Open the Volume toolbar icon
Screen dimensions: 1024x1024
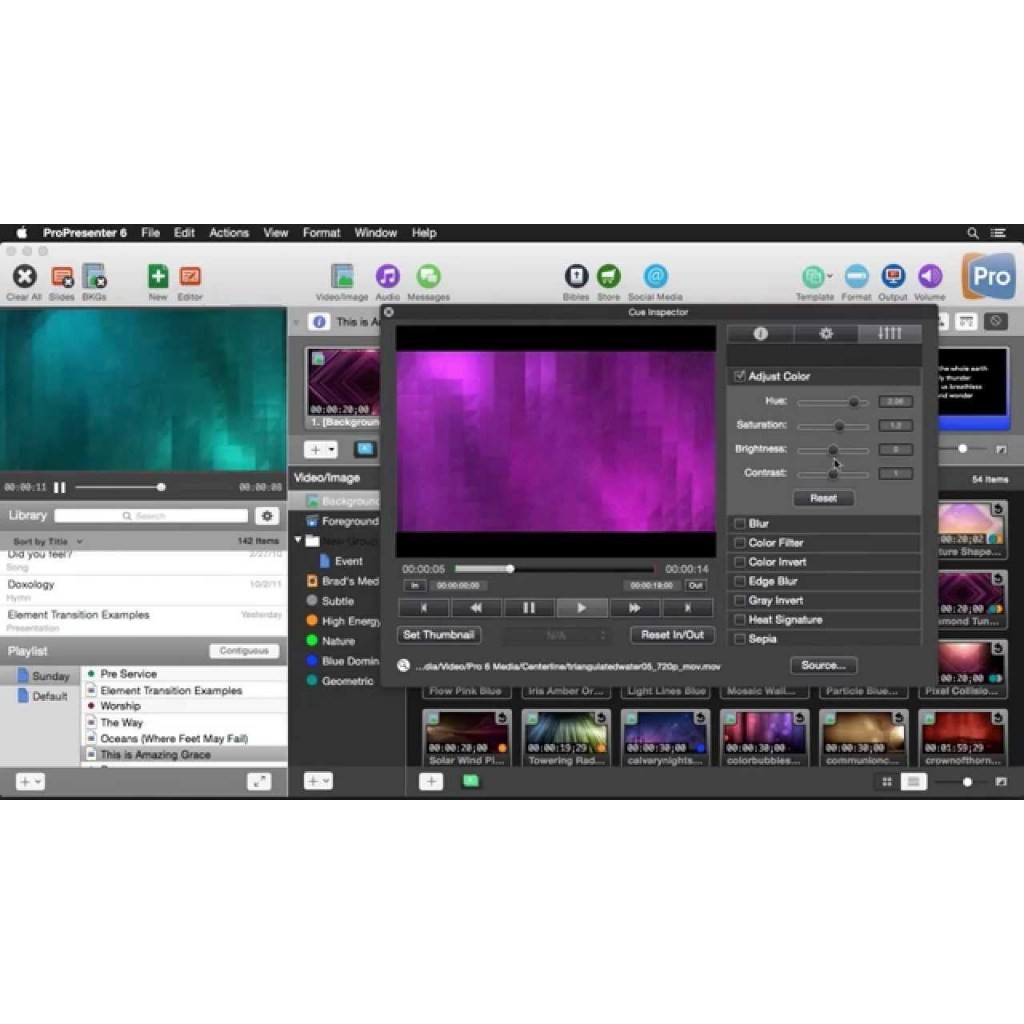click(929, 277)
